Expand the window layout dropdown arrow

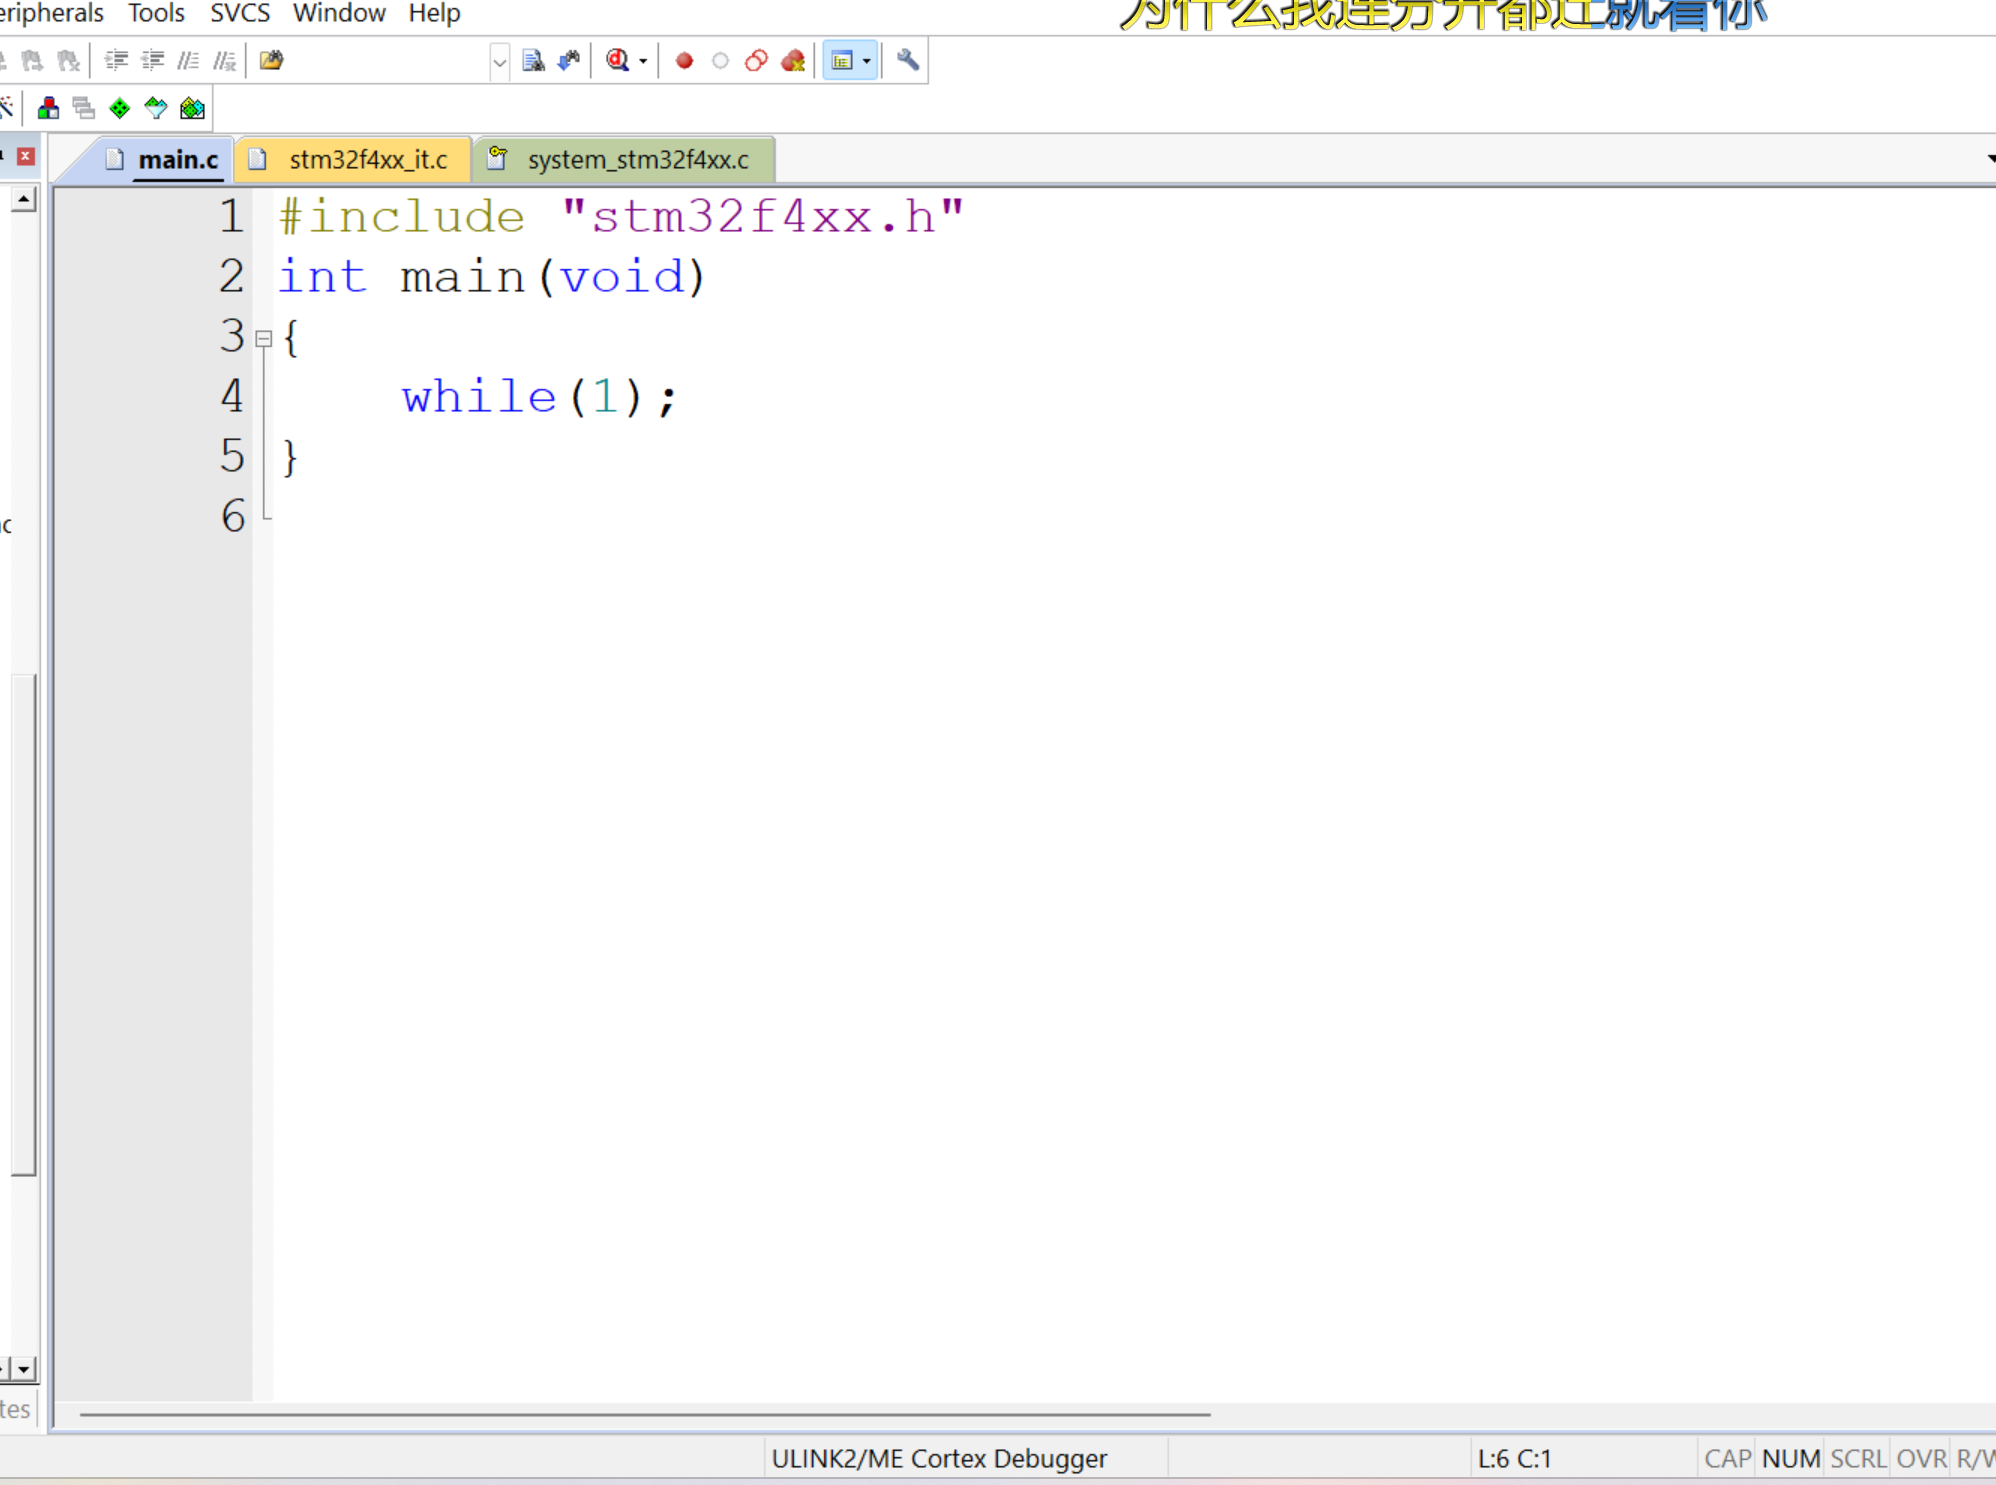click(867, 62)
